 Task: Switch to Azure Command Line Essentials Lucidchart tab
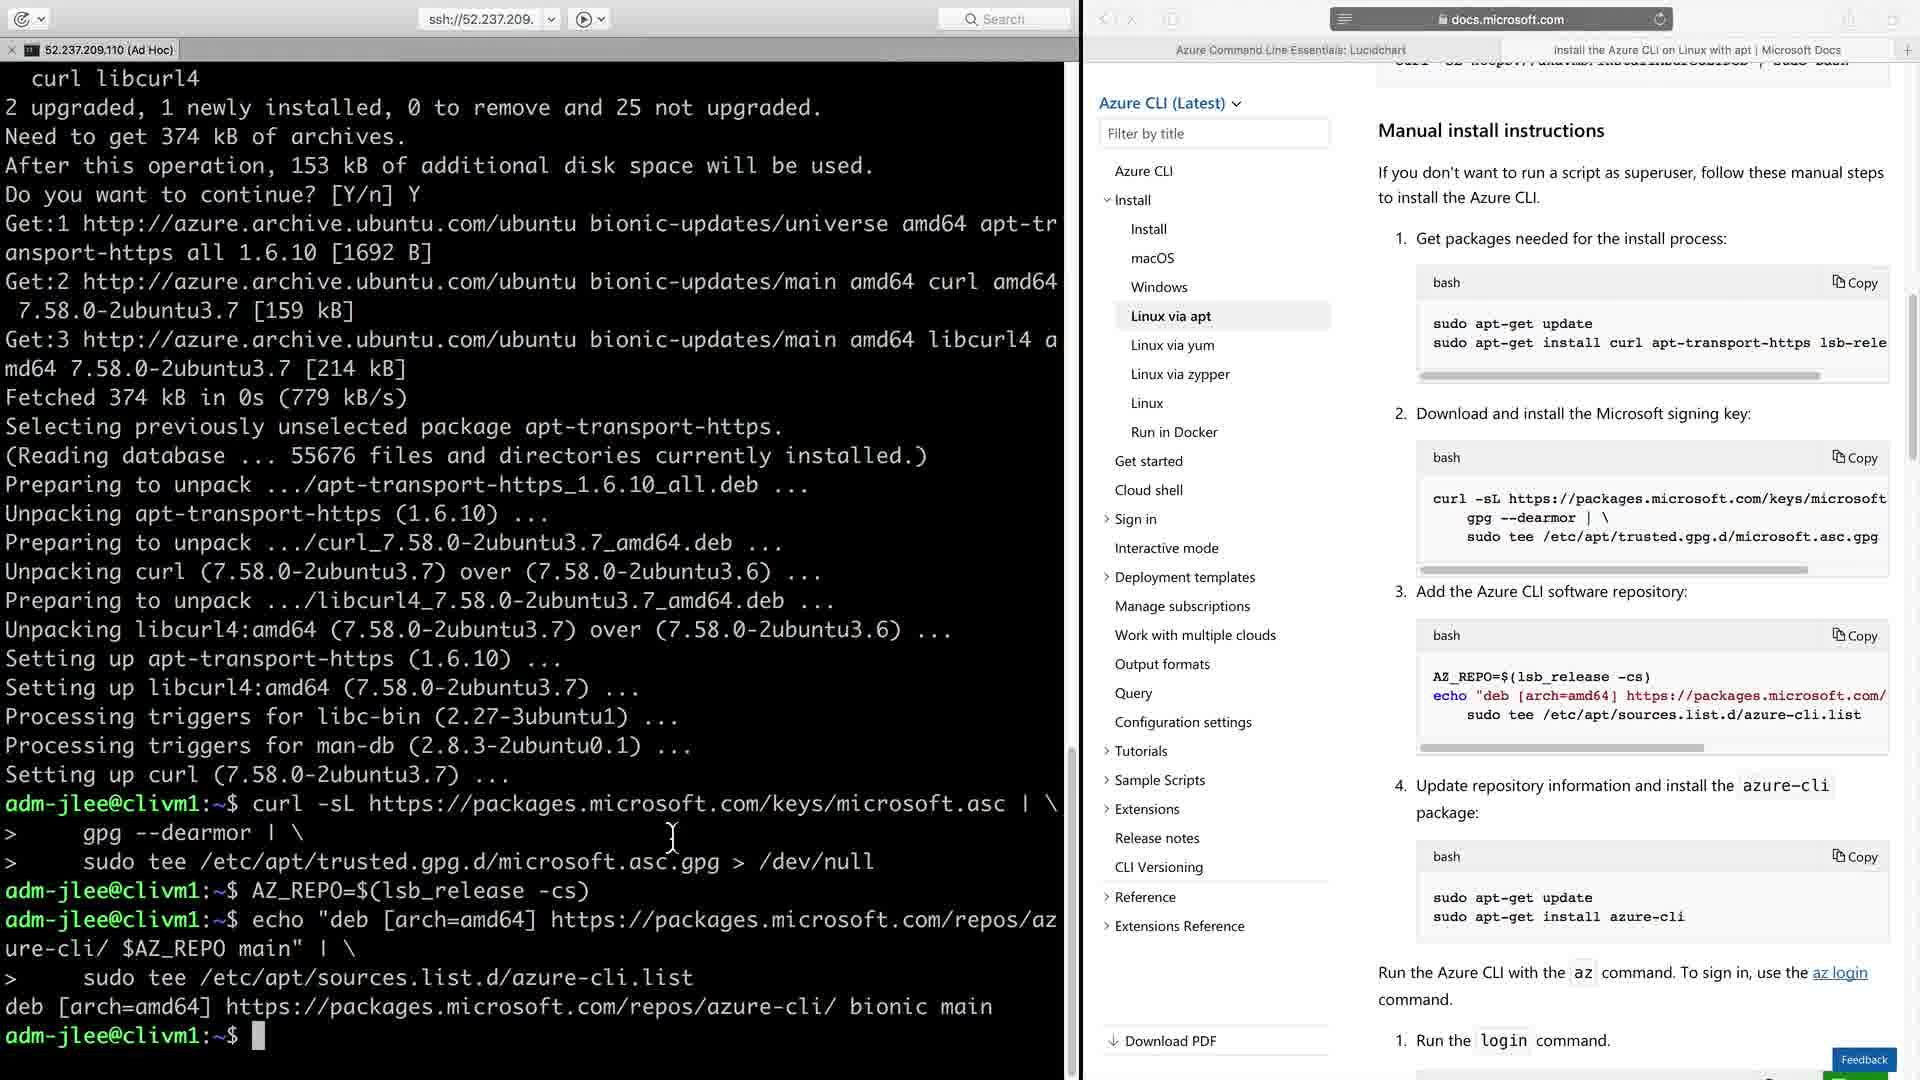[1290, 50]
